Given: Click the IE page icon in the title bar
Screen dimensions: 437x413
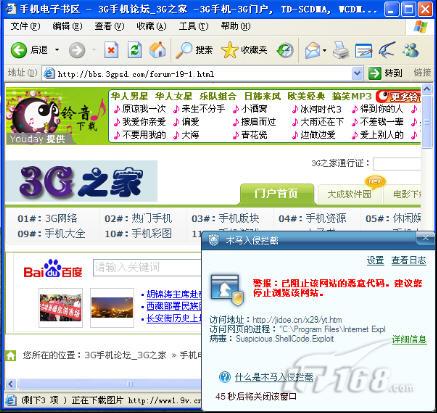Looking at the screenshot, I should (x=11, y=9).
